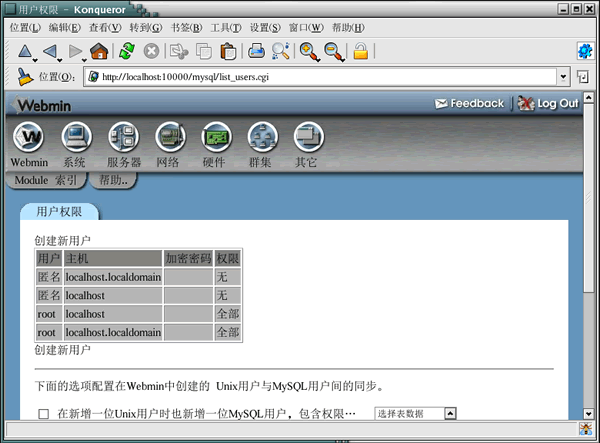This screenshot has height=443, width=600.
Task: Open the 工具(T) menu
Action: coord(226,28)
